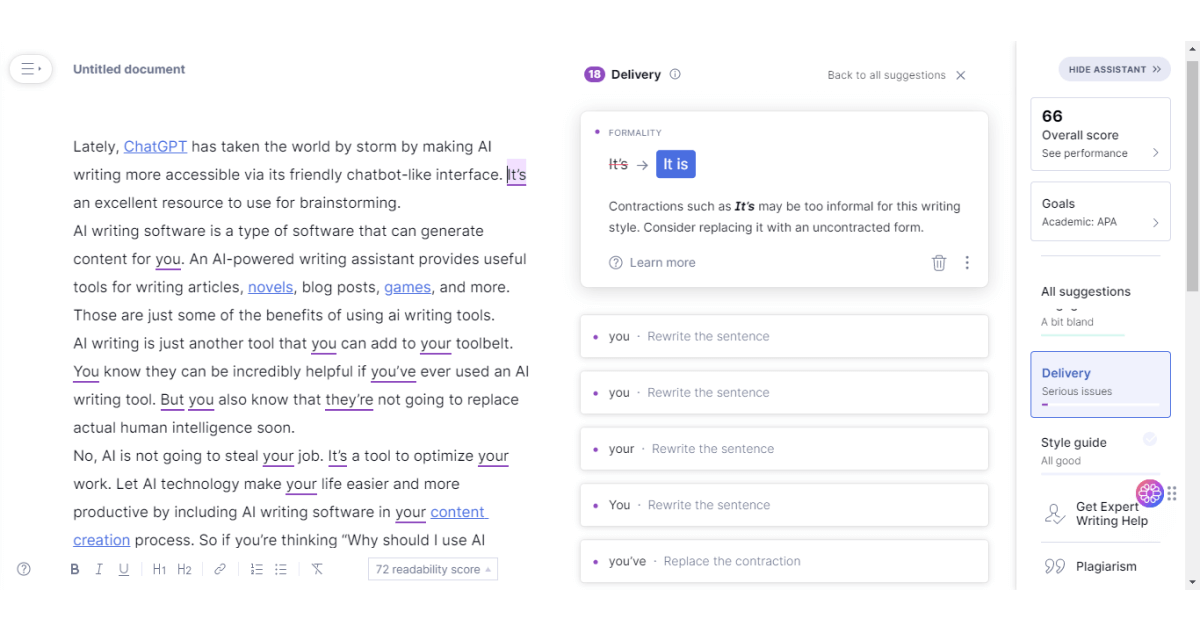Follow the ChatGPT link in the document
1200x630 pixels.
point(155,146)
